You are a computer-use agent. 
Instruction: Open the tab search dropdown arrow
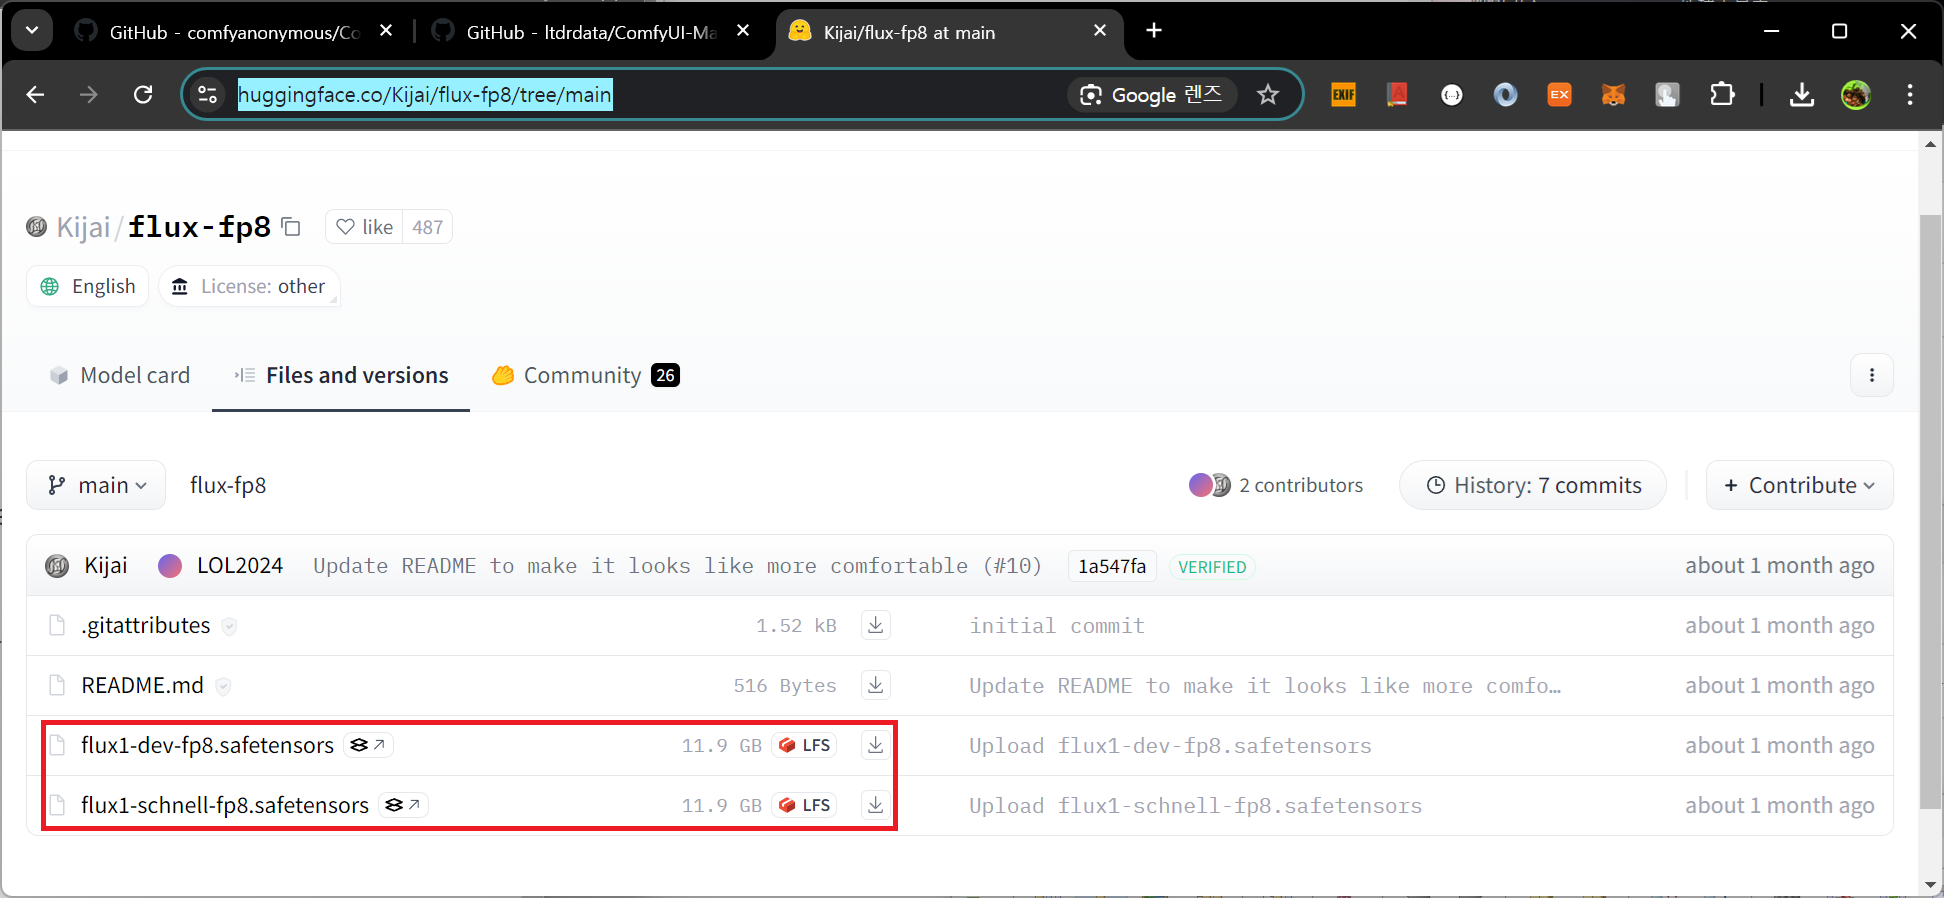click(x=32, y=31)
